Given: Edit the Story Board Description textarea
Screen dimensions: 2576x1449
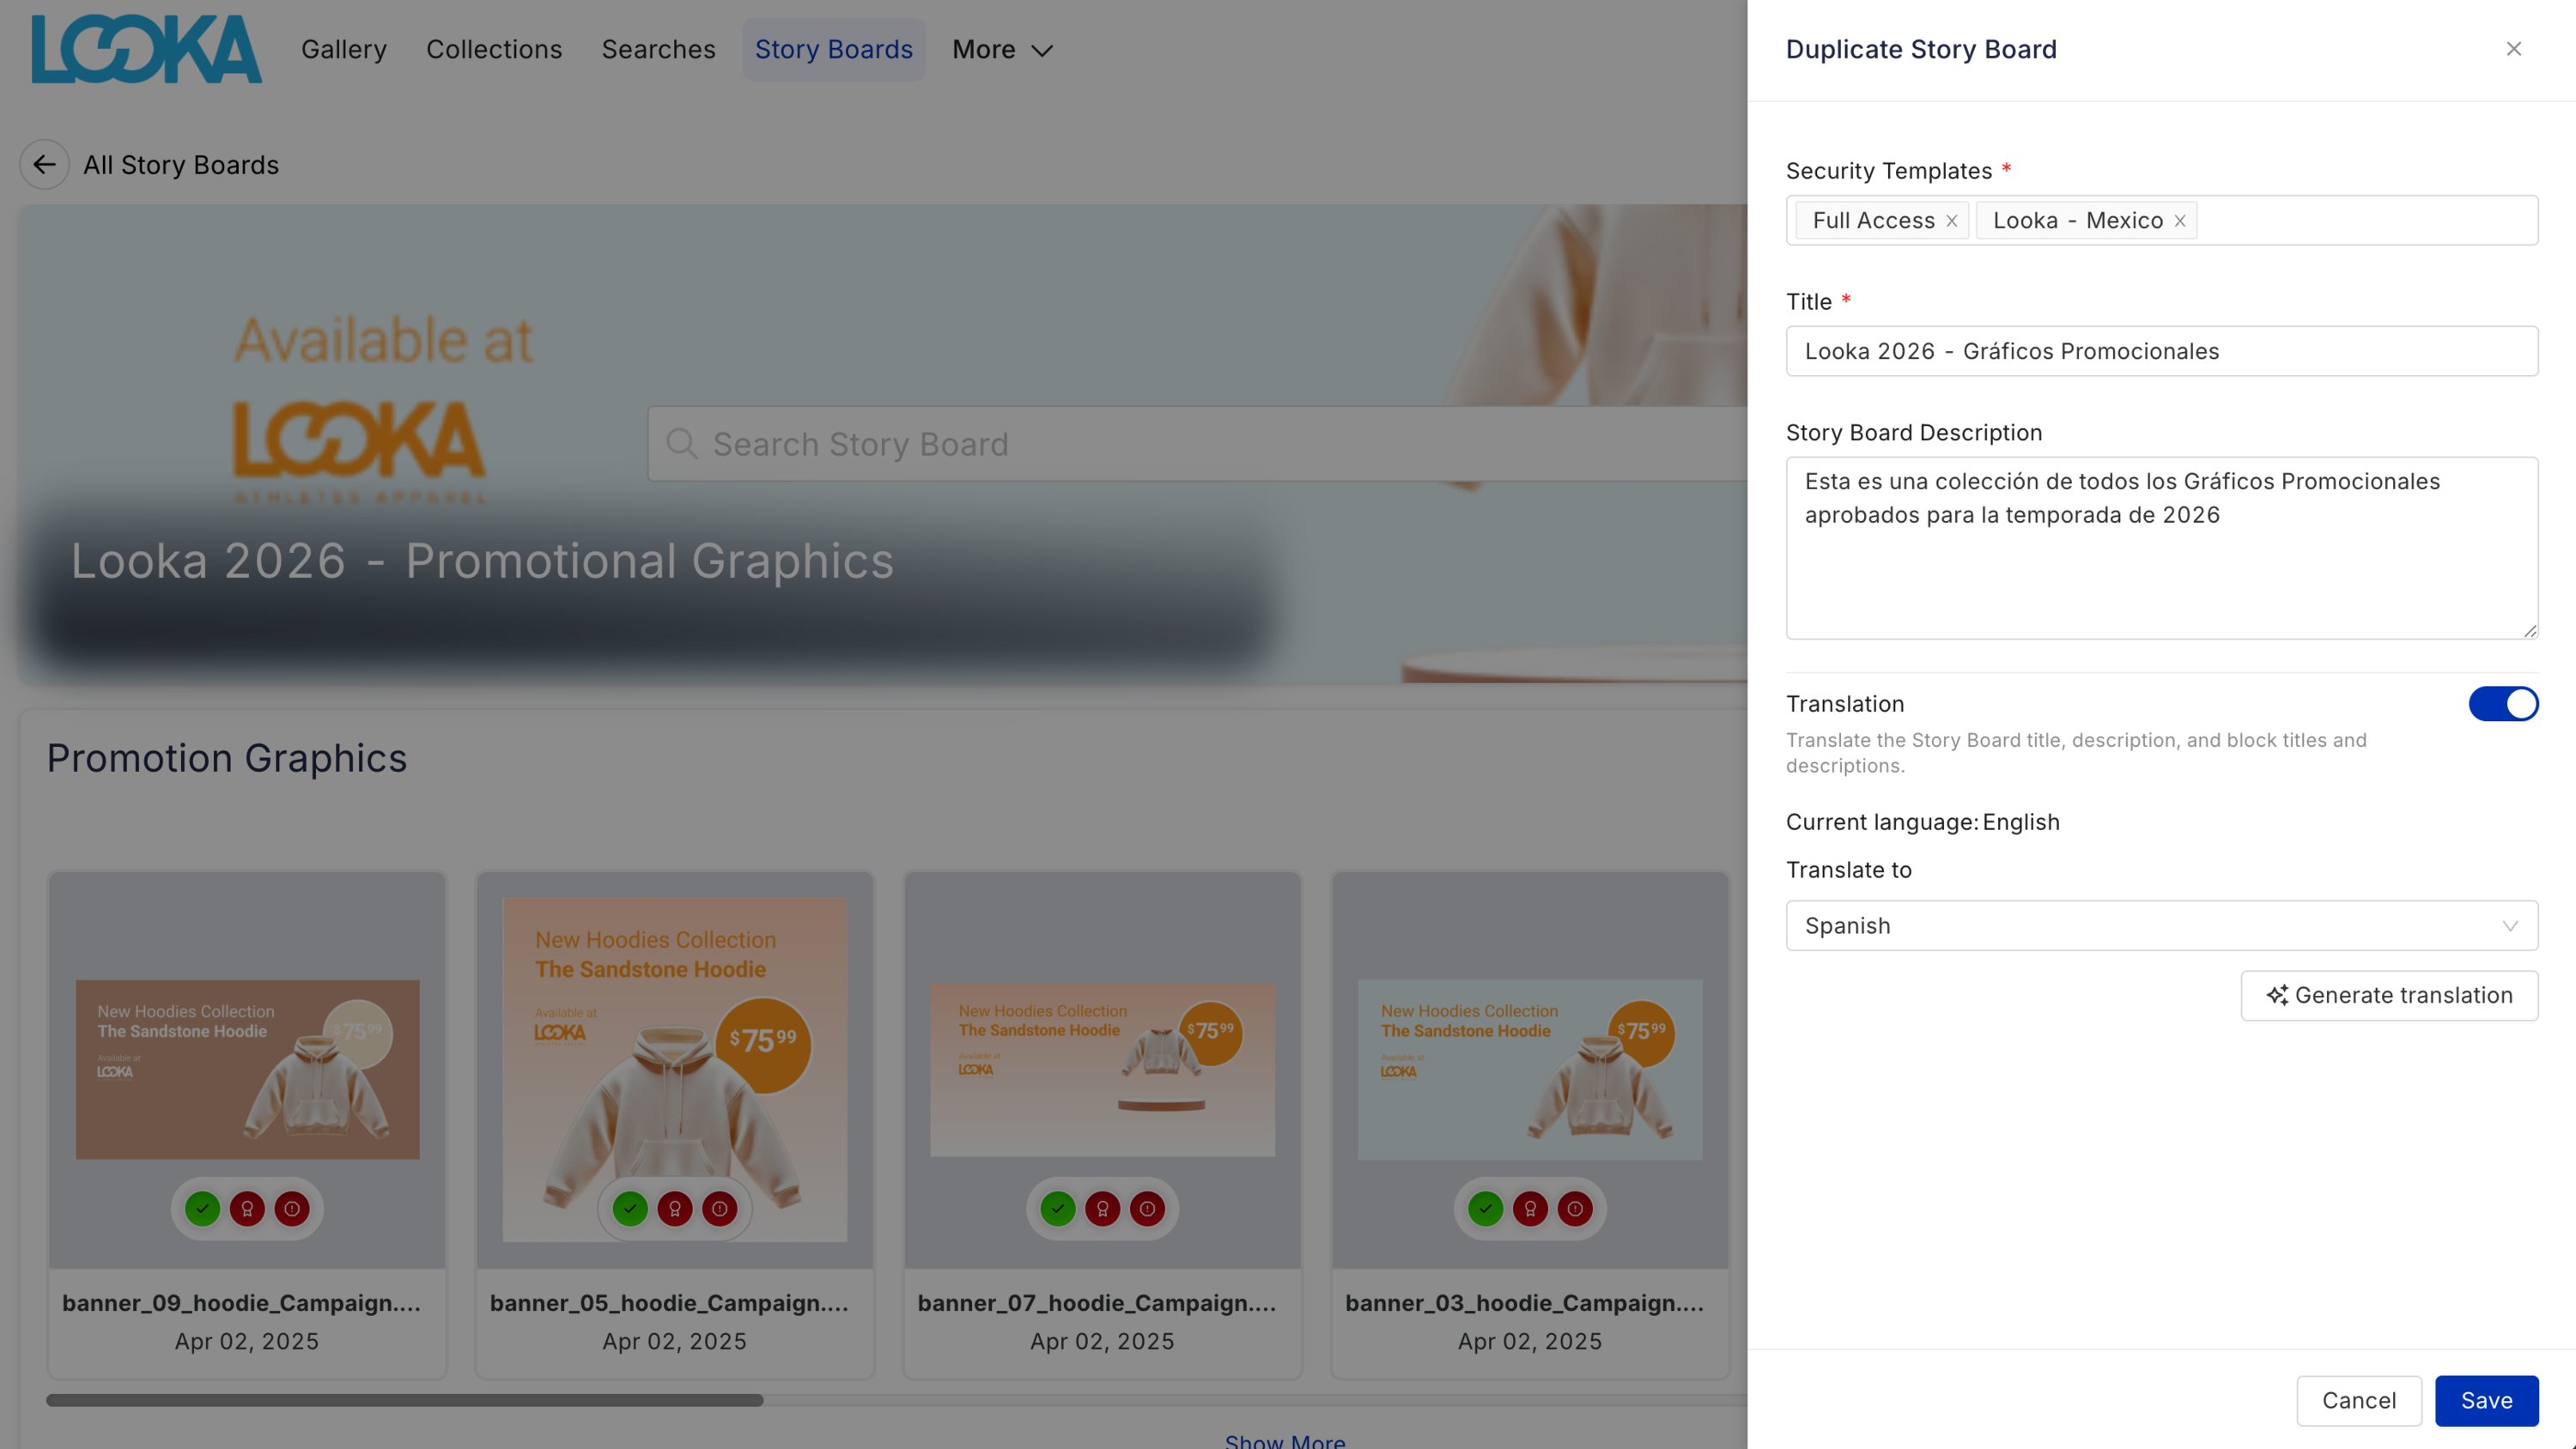Looking at the screenshot, I should point(2162,548).
